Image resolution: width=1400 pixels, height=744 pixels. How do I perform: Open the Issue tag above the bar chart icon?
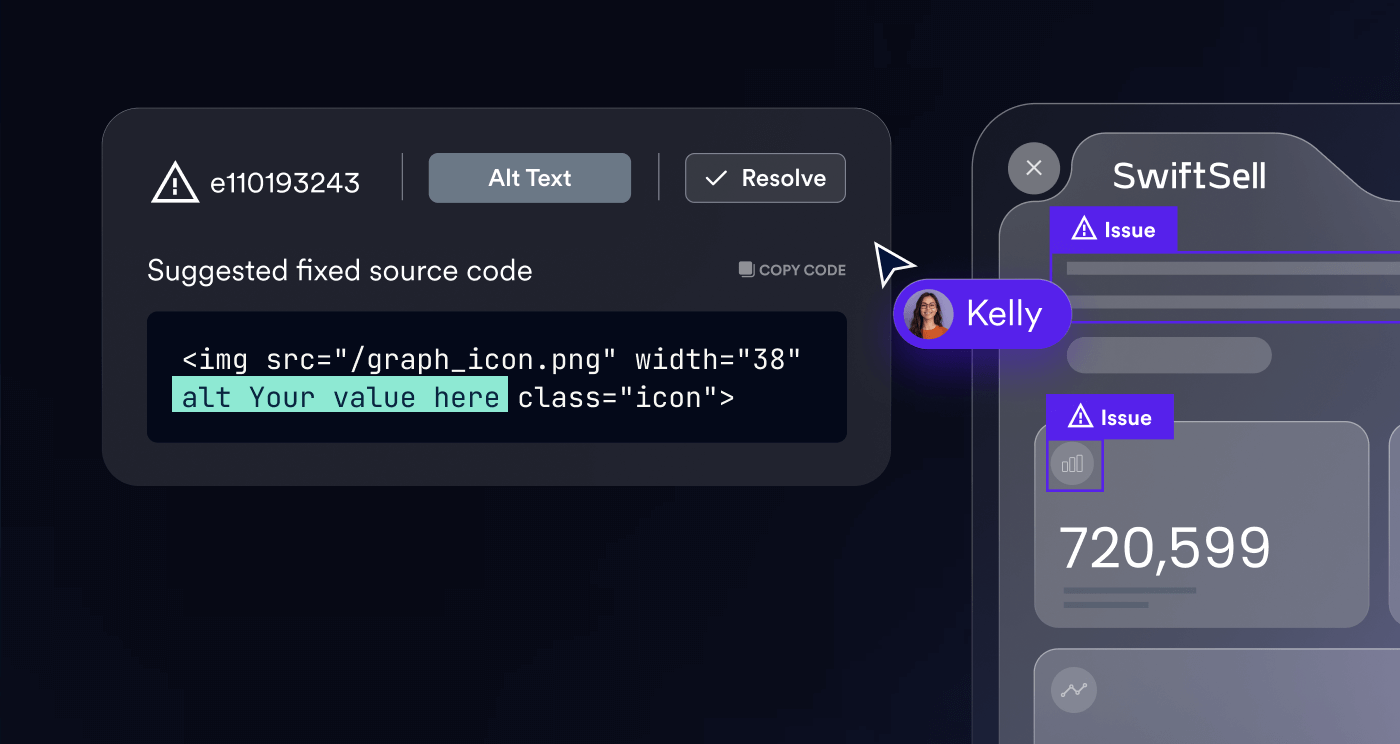point(1109,417)
